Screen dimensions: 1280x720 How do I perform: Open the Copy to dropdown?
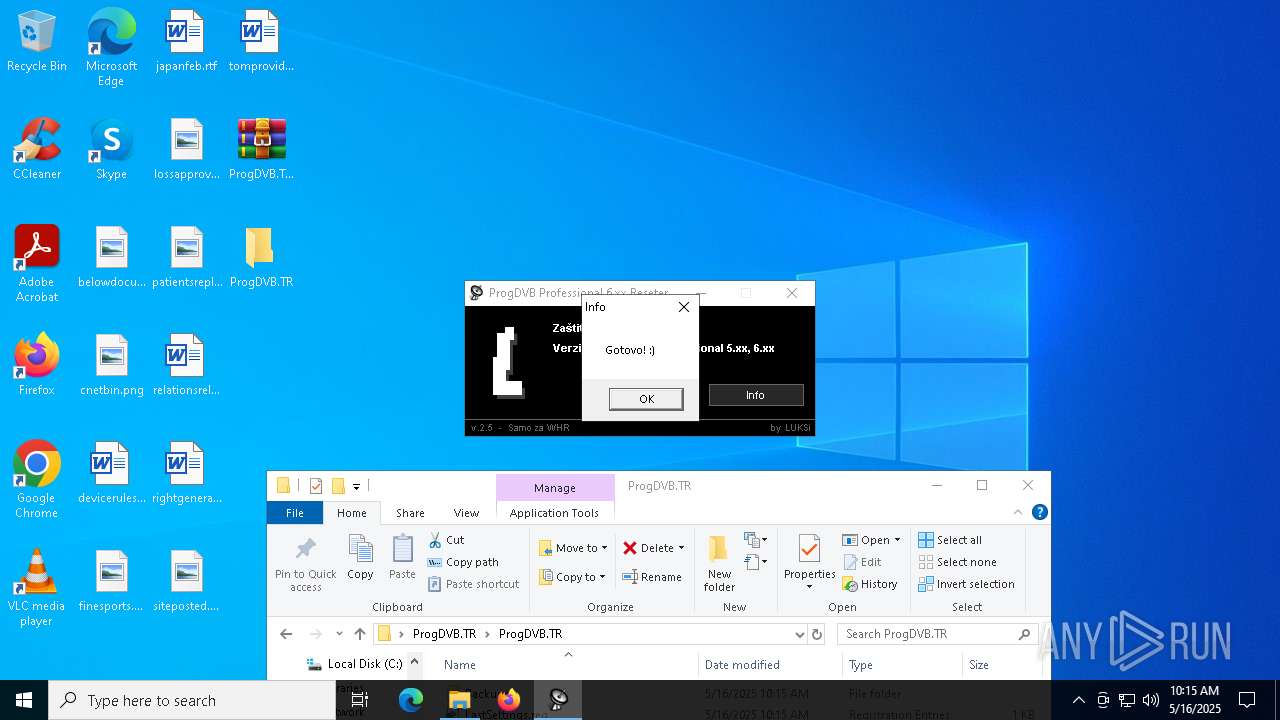pyautogui.click(x=572, y=577)
